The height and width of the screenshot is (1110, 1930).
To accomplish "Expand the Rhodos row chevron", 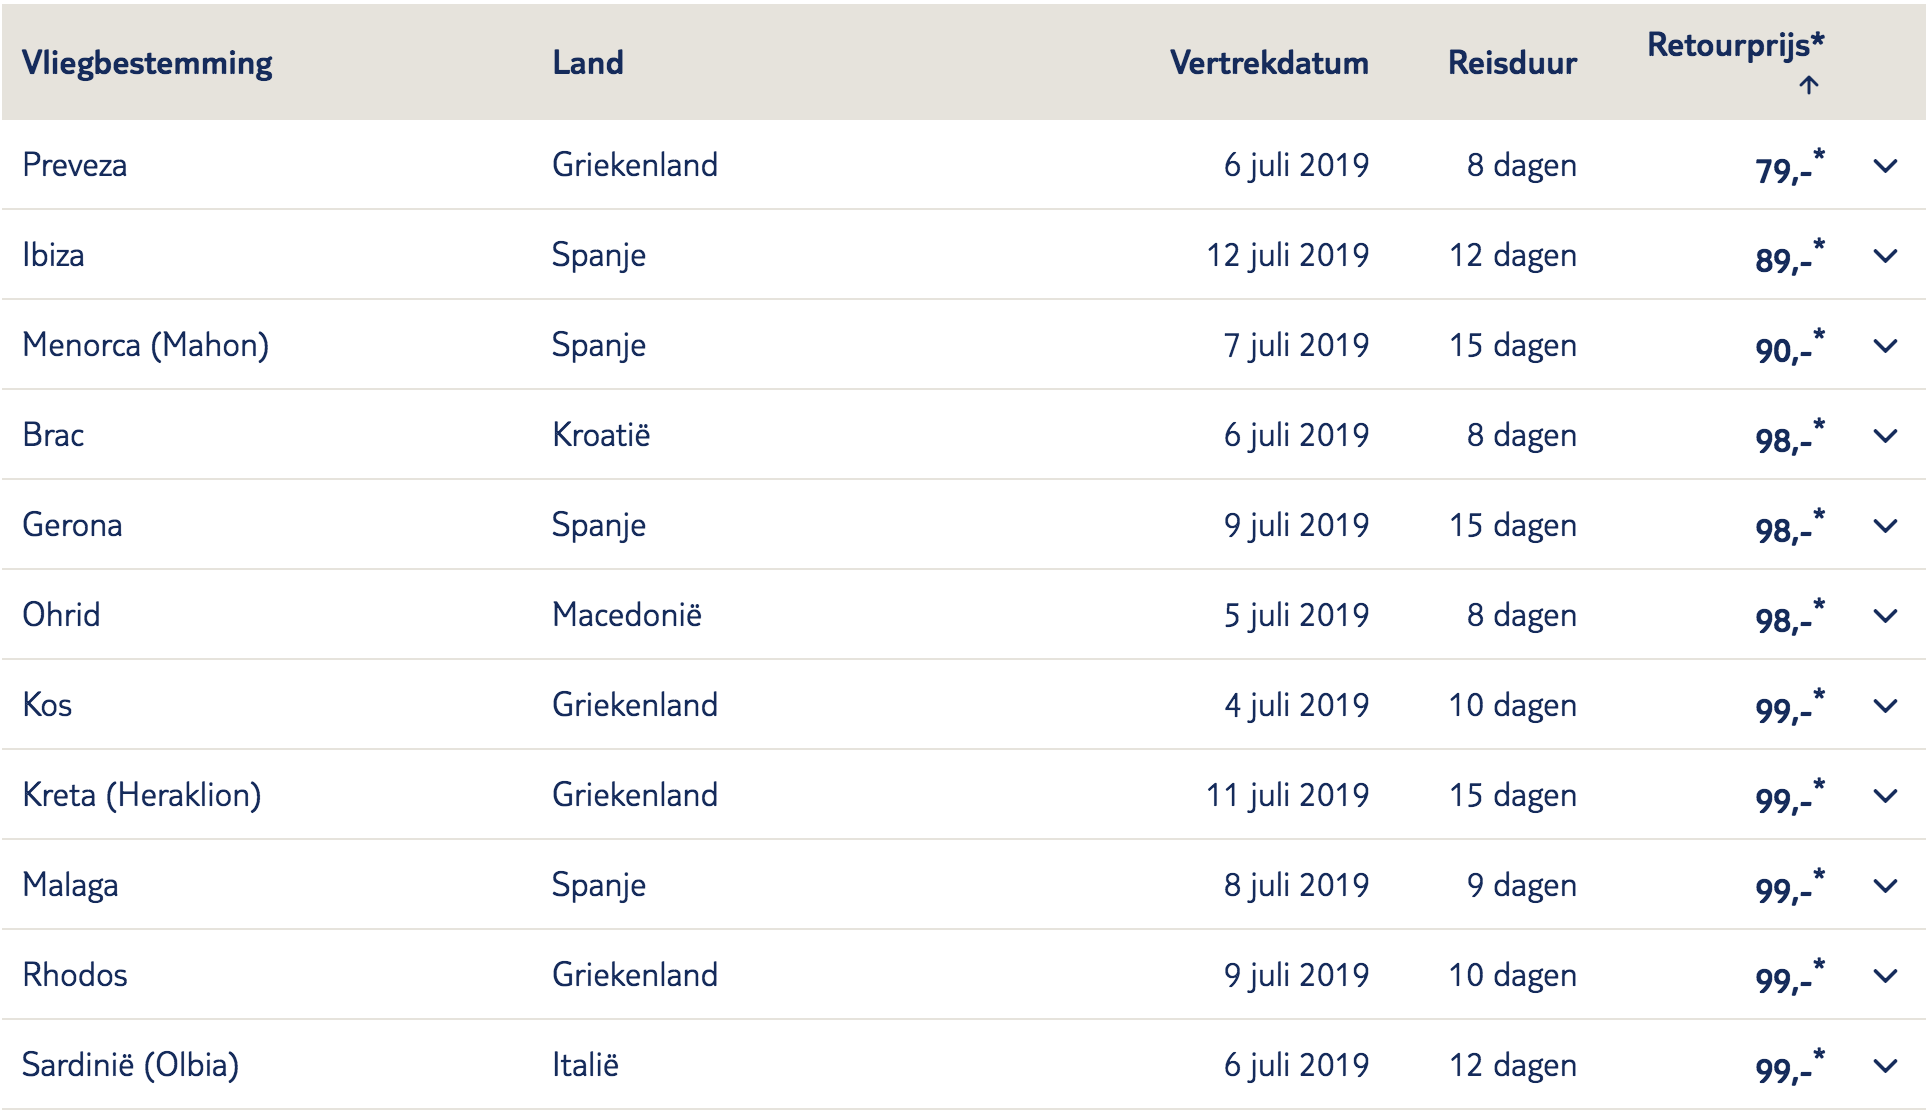I will coord(1885,976).
